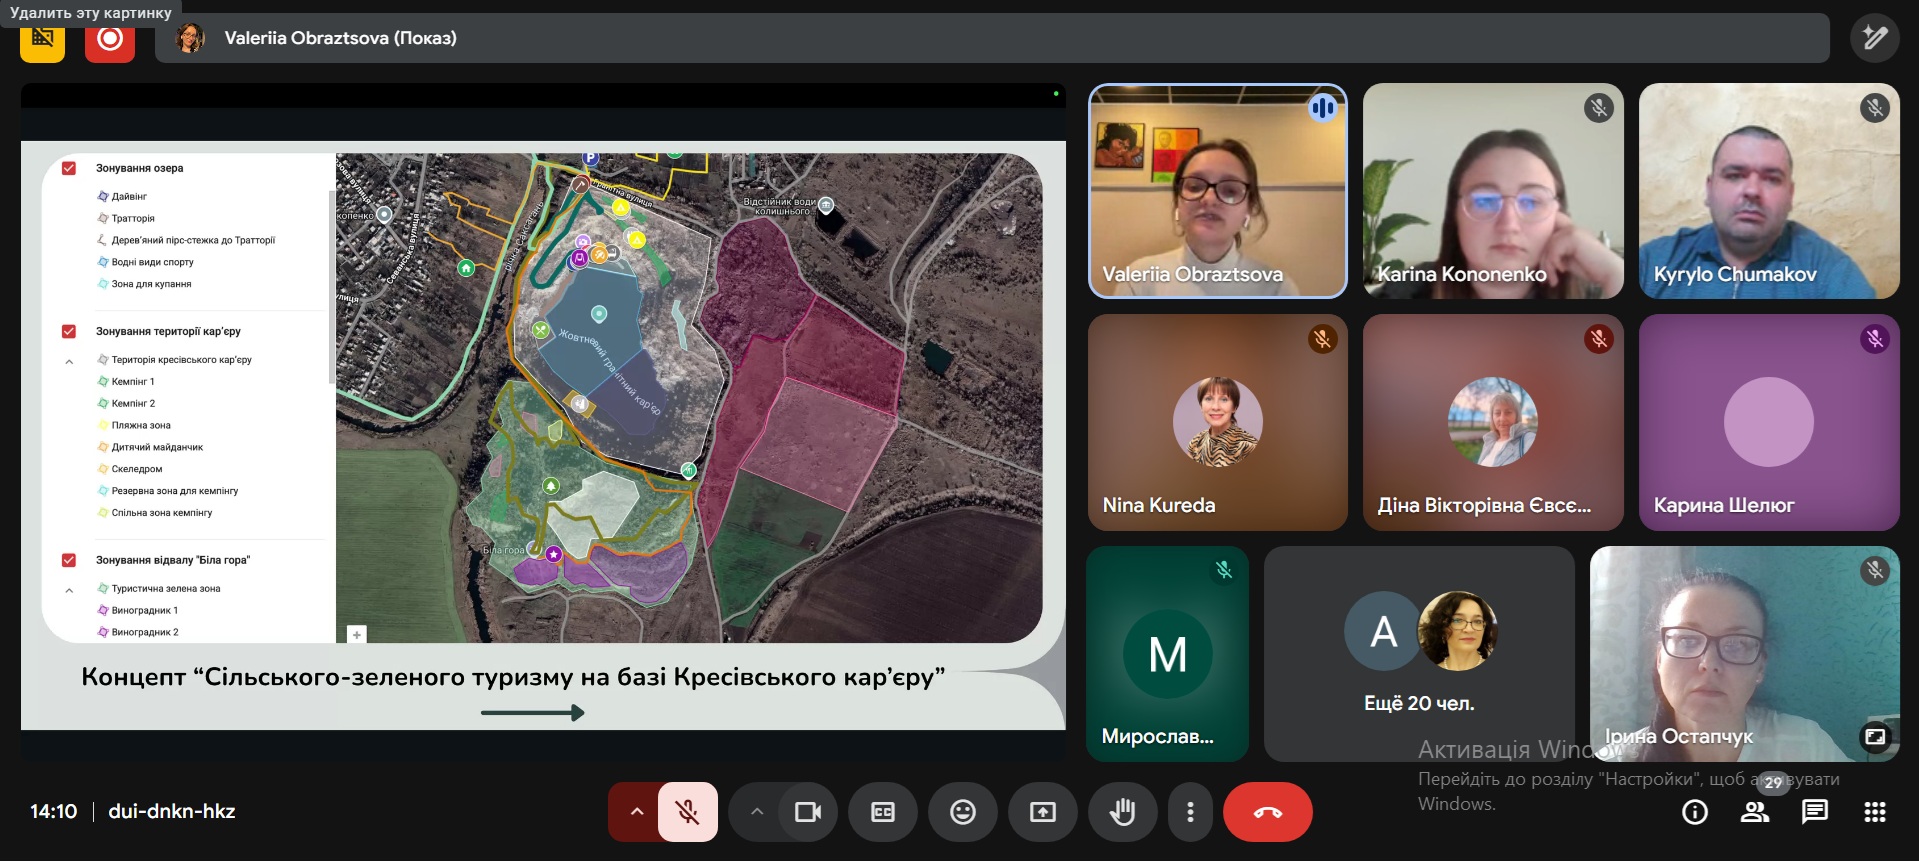Toggle the Зонування території кар'єру checkbox
Screen dimensions: 1919x868
tap(69, 331)
